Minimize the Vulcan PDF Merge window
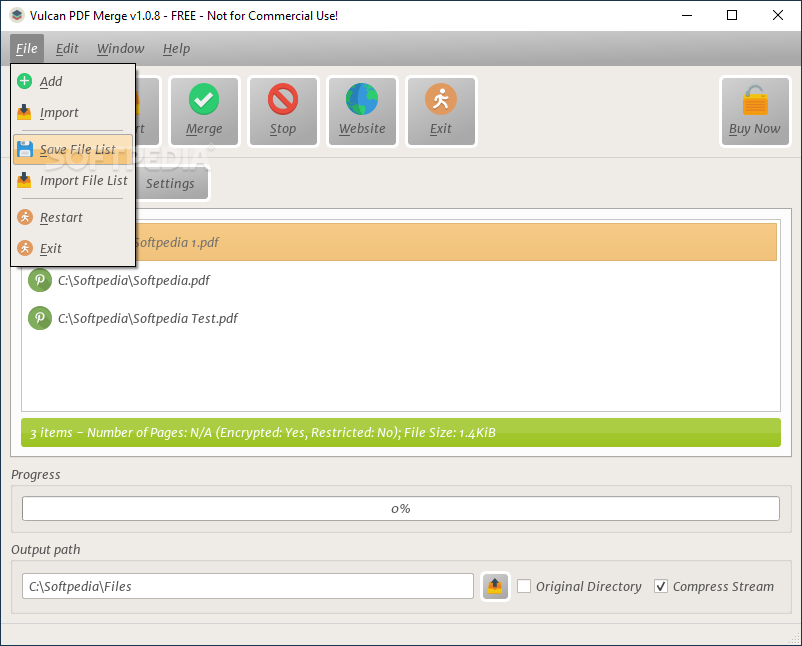Image resolution: width=802 pixels, height=646 pixels. coord(687,15)
